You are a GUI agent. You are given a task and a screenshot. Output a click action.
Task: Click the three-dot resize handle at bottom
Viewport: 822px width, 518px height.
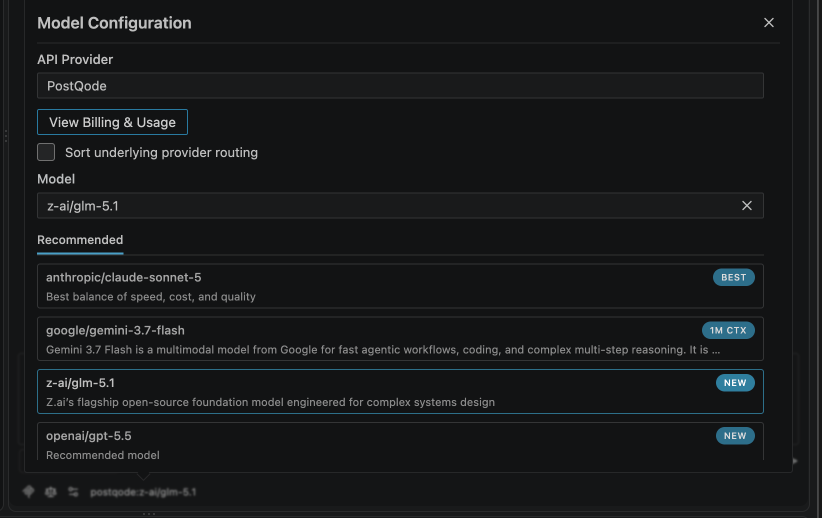(149, 514)
